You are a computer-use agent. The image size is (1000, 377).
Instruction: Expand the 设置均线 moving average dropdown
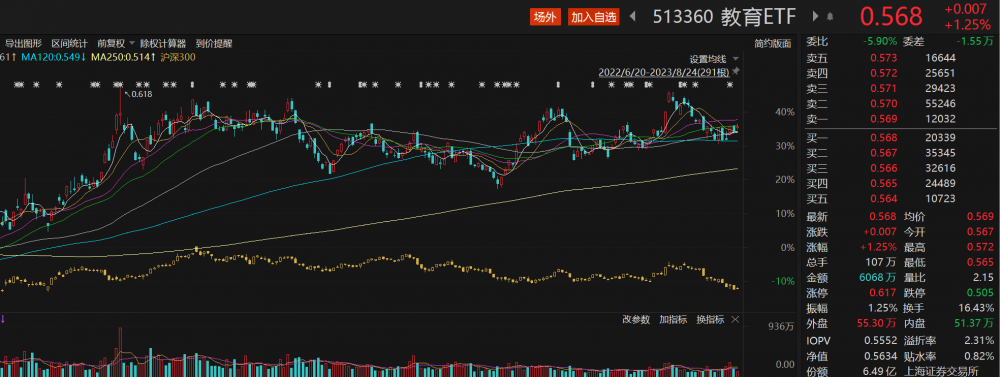pyautogui.click(x=714, y=59)
